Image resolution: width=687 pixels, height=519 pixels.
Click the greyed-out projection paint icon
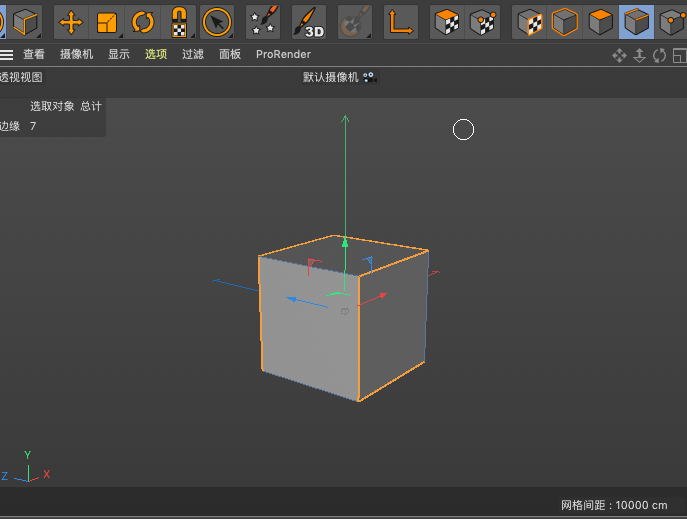click(x=355, y=22)
